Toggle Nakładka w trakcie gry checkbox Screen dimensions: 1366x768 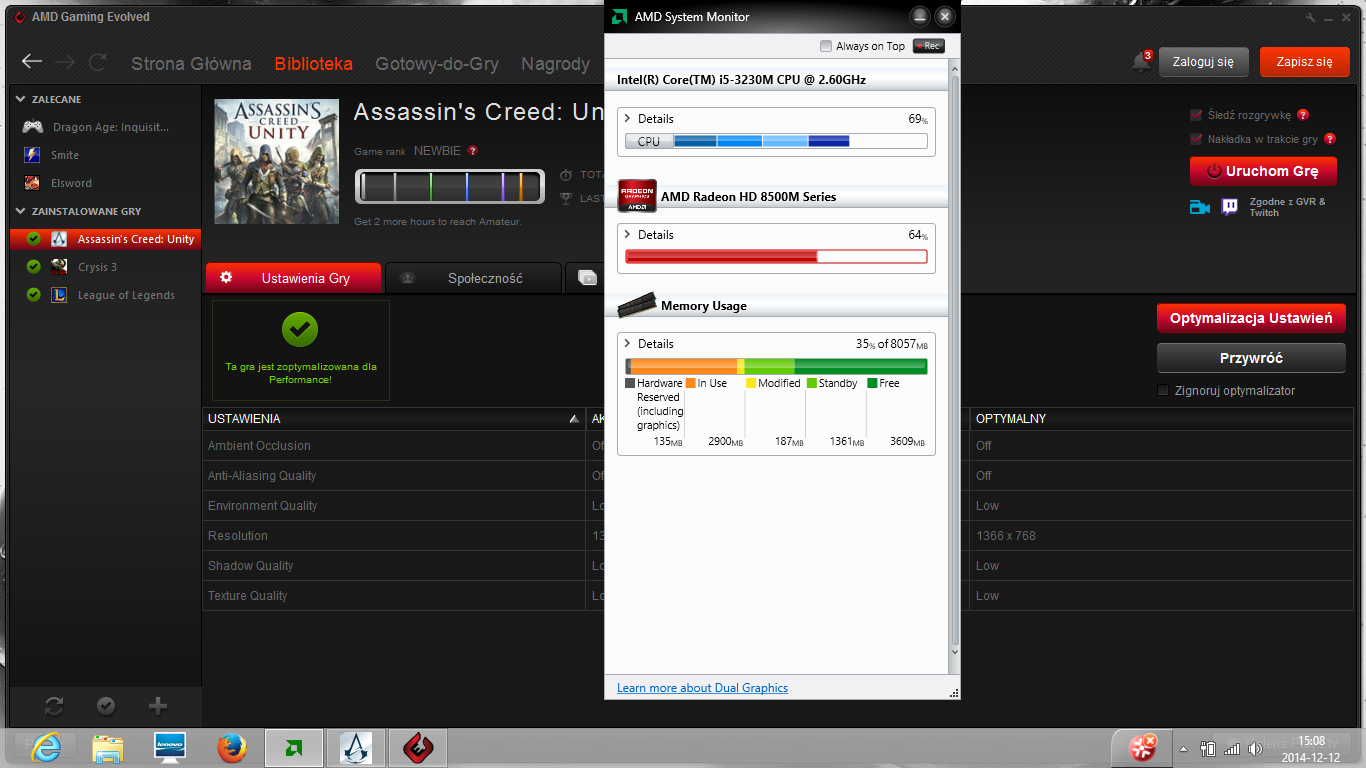point(1196,139)
